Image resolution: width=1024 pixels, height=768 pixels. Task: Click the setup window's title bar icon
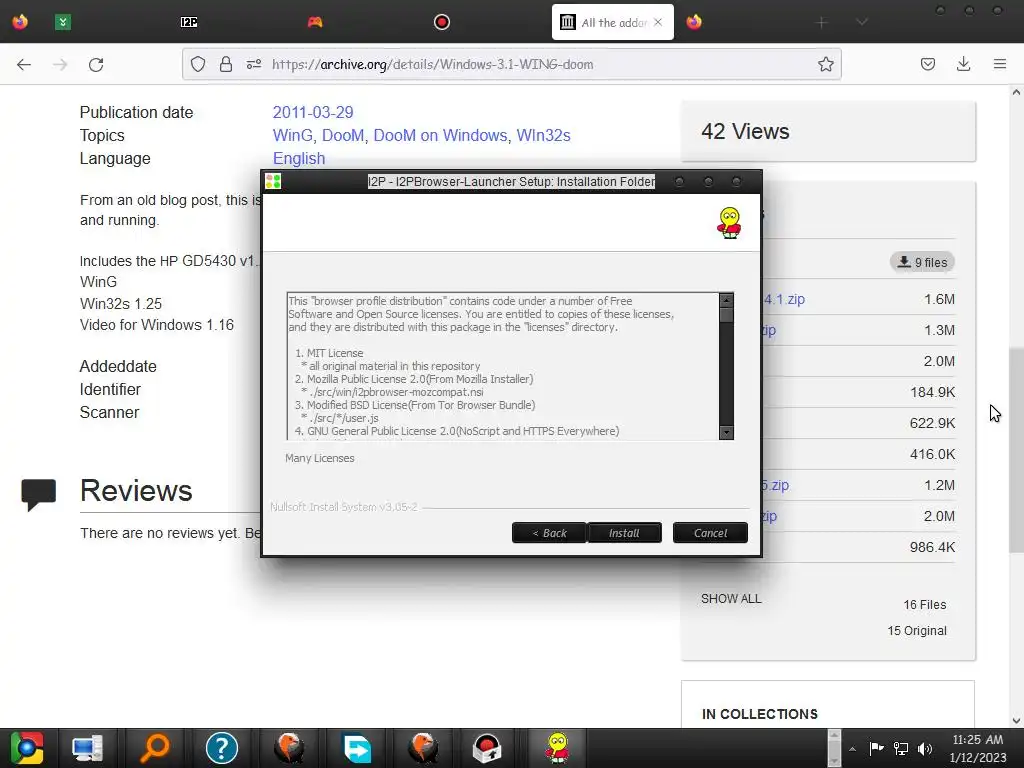tap(273, 182)
